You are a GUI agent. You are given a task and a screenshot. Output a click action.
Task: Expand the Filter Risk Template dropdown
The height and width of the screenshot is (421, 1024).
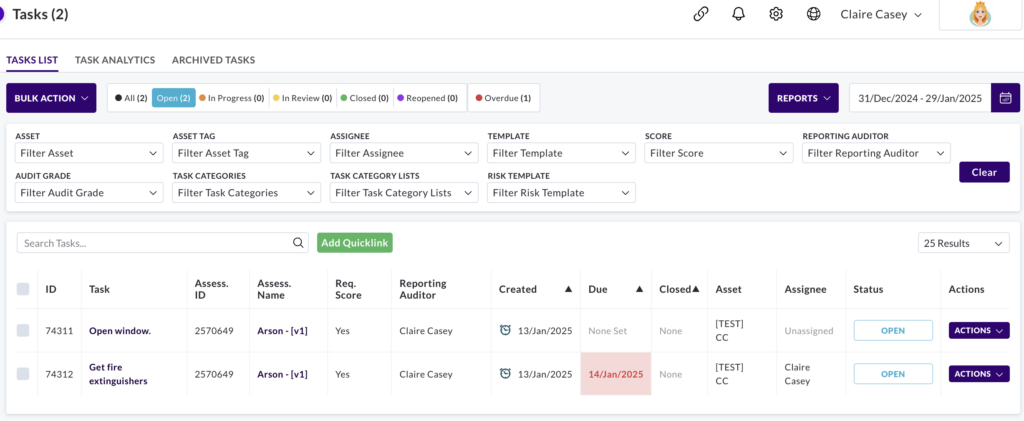[x=561, y=193]
